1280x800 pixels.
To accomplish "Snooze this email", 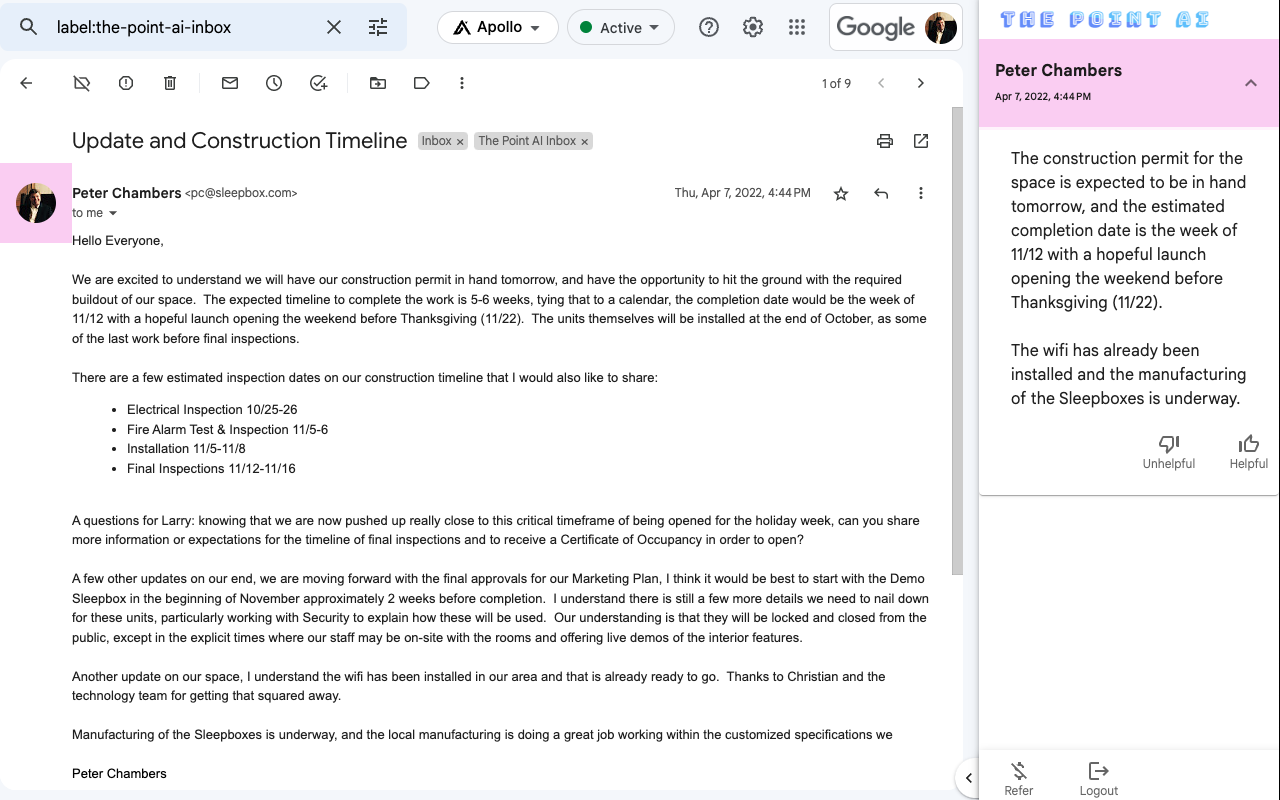I will (x=274, y=83).
